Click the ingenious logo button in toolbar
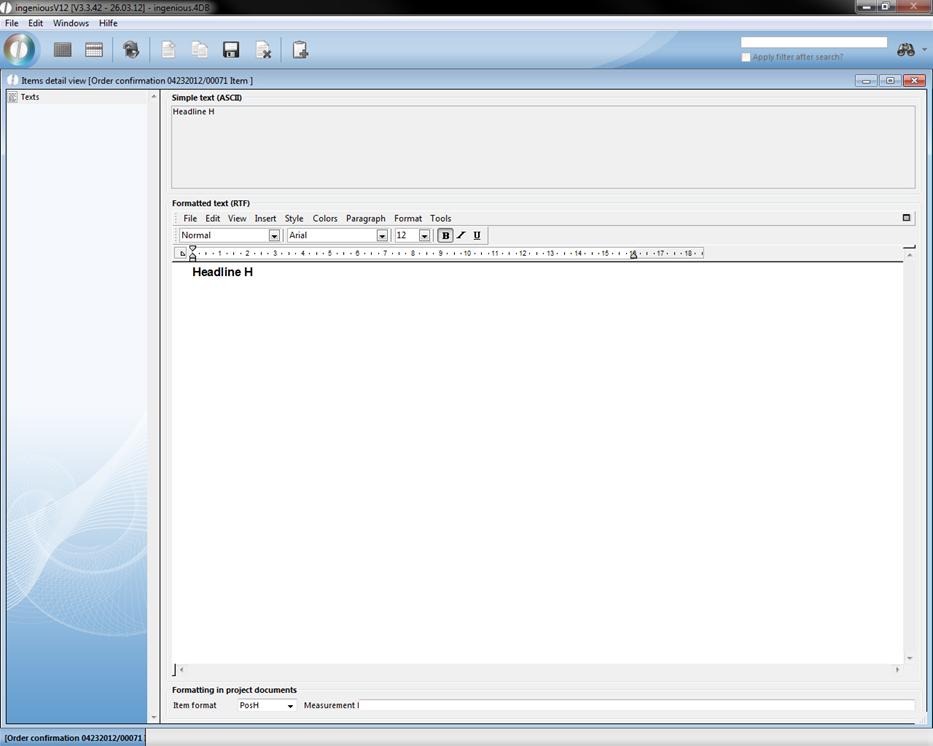 19,49
